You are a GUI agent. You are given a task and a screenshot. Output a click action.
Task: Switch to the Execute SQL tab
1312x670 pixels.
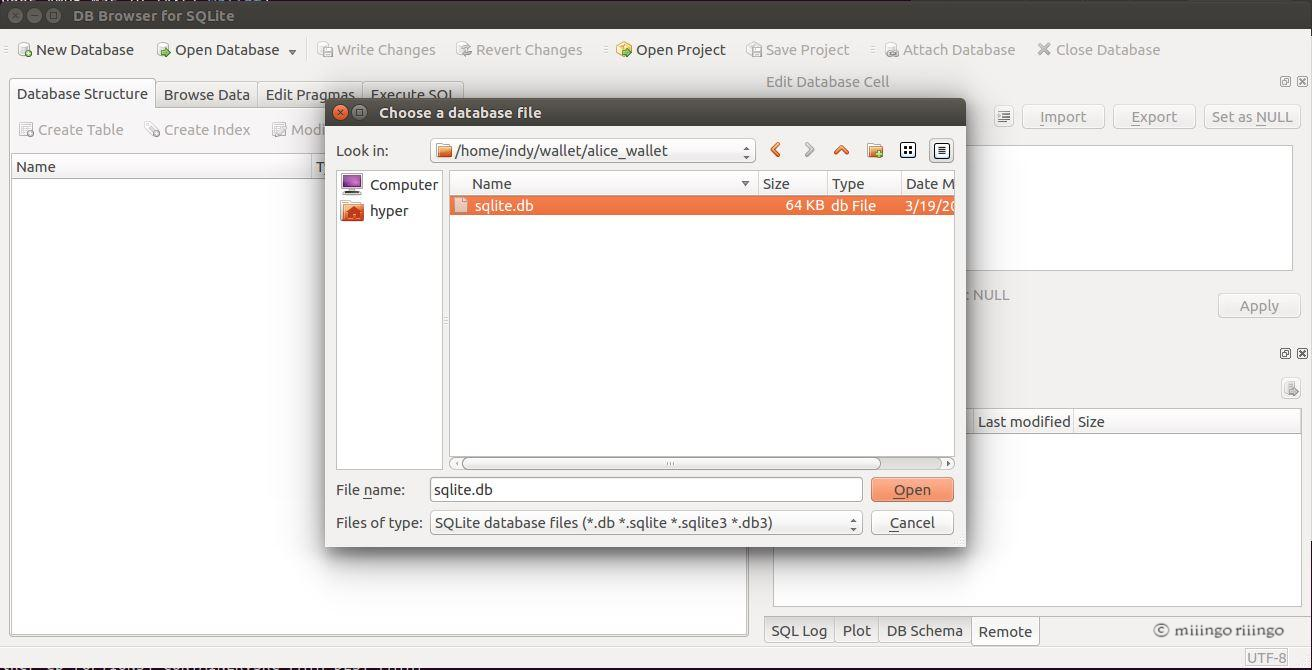413,95
